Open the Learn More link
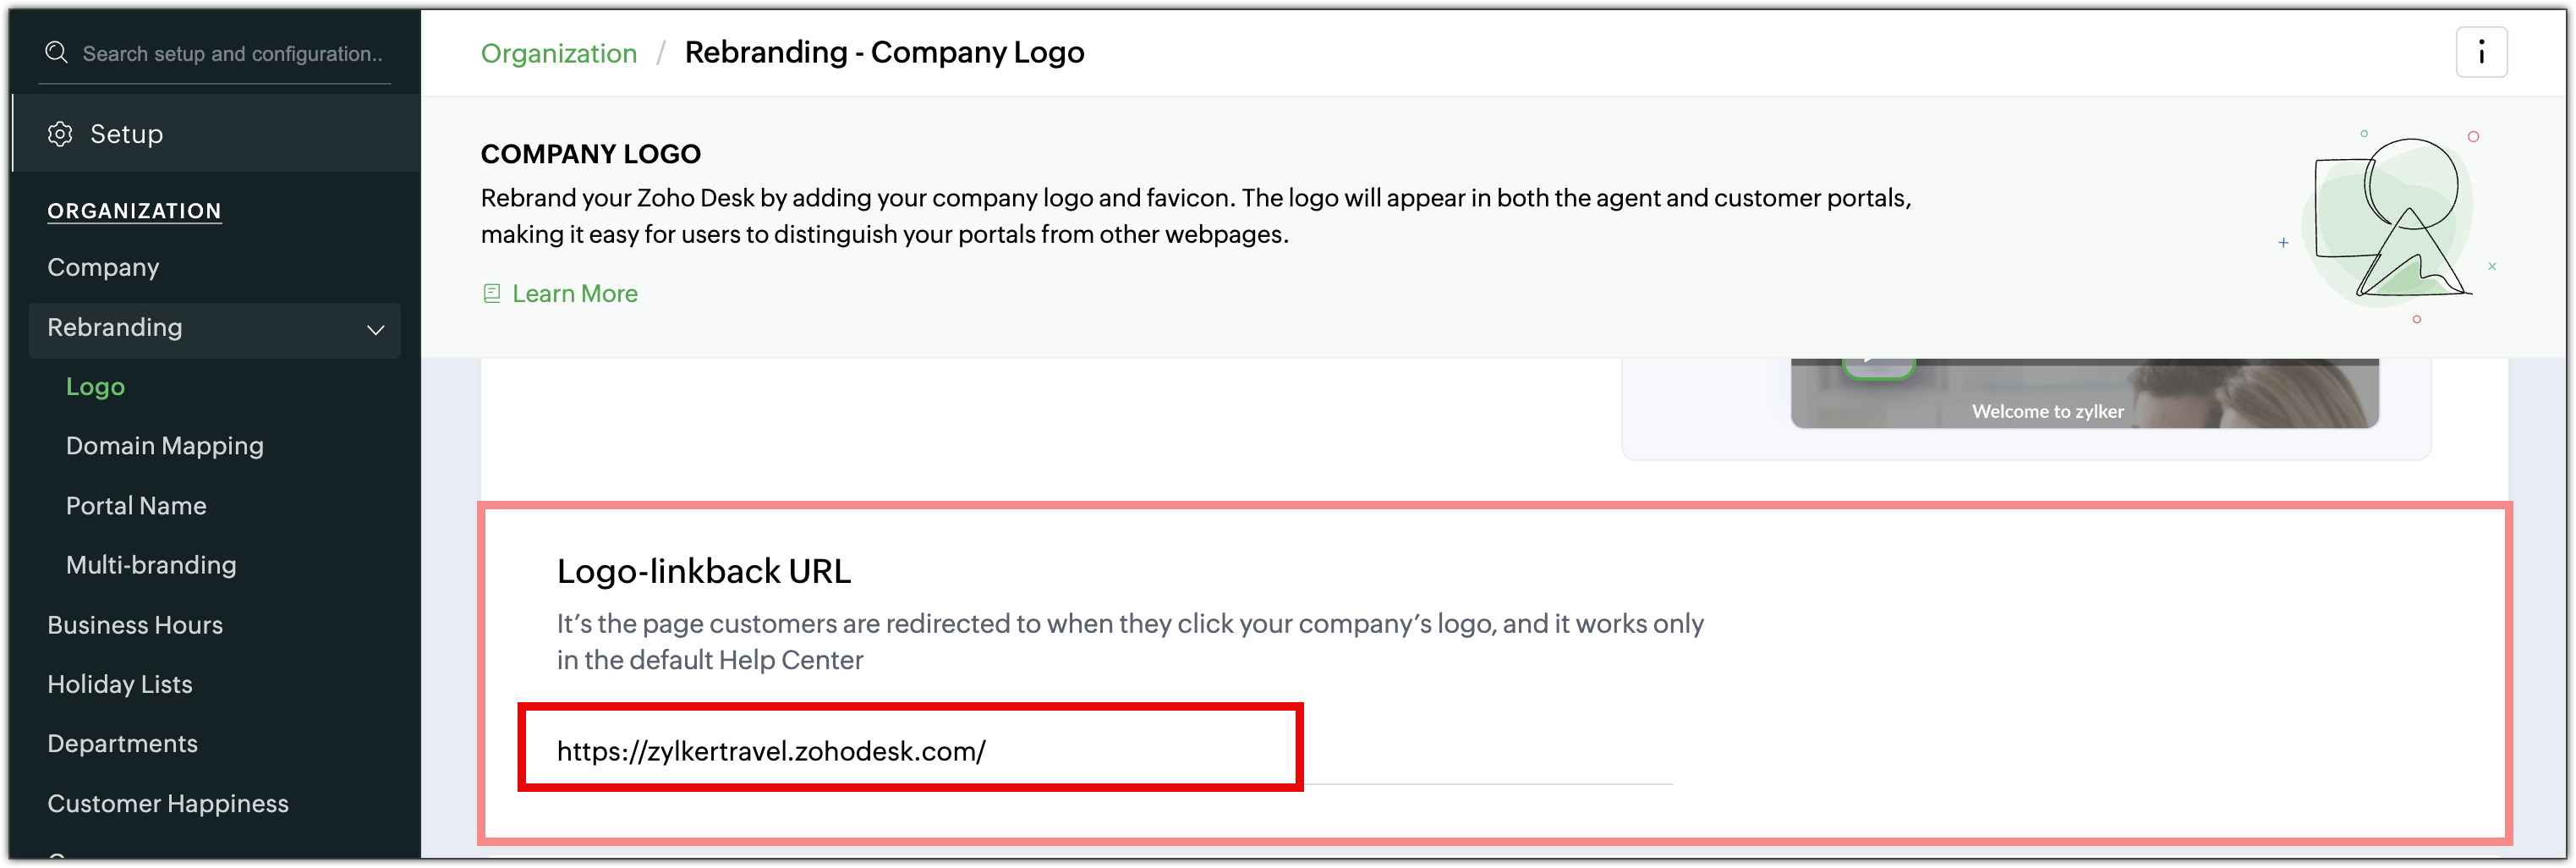2576x868 pixels. click(574, 294)
